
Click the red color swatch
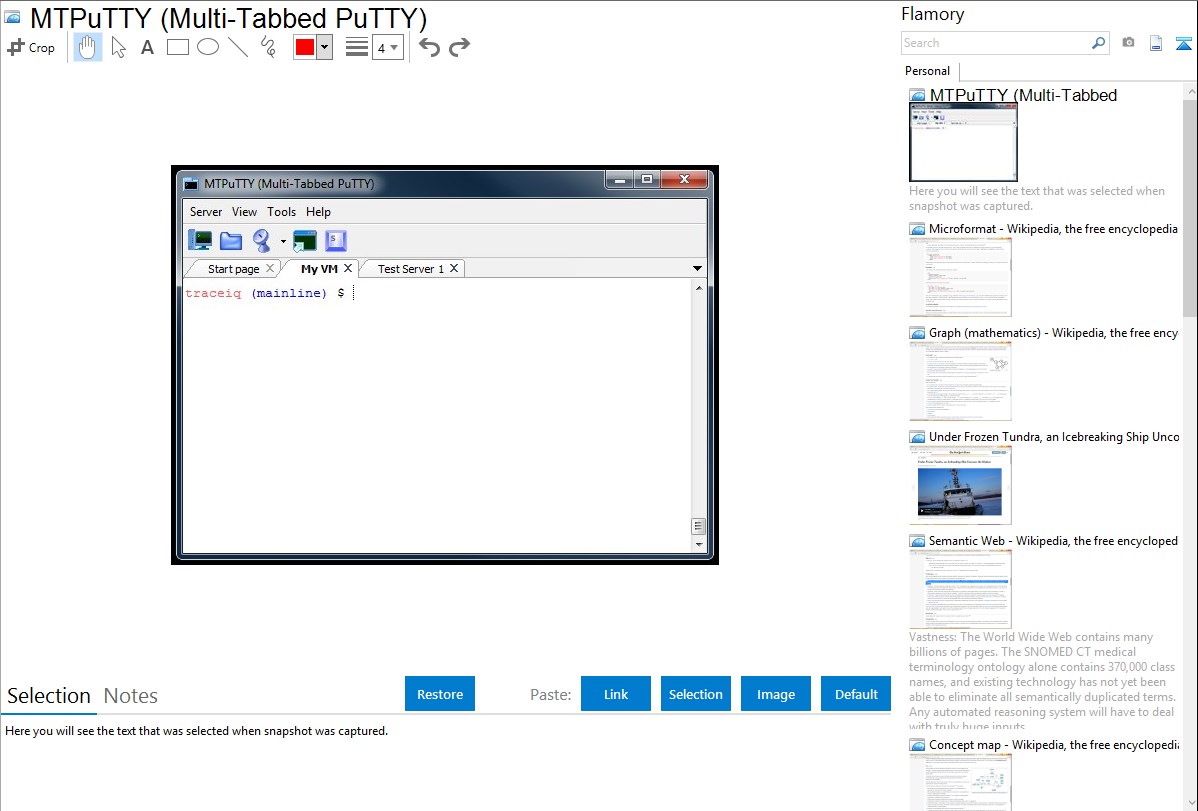(x=305, y=47)
